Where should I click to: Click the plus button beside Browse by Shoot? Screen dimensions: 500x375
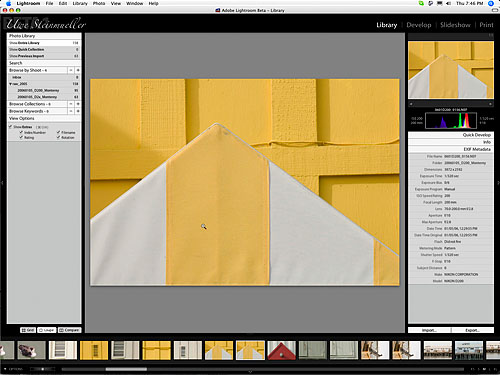coord(78,70)
